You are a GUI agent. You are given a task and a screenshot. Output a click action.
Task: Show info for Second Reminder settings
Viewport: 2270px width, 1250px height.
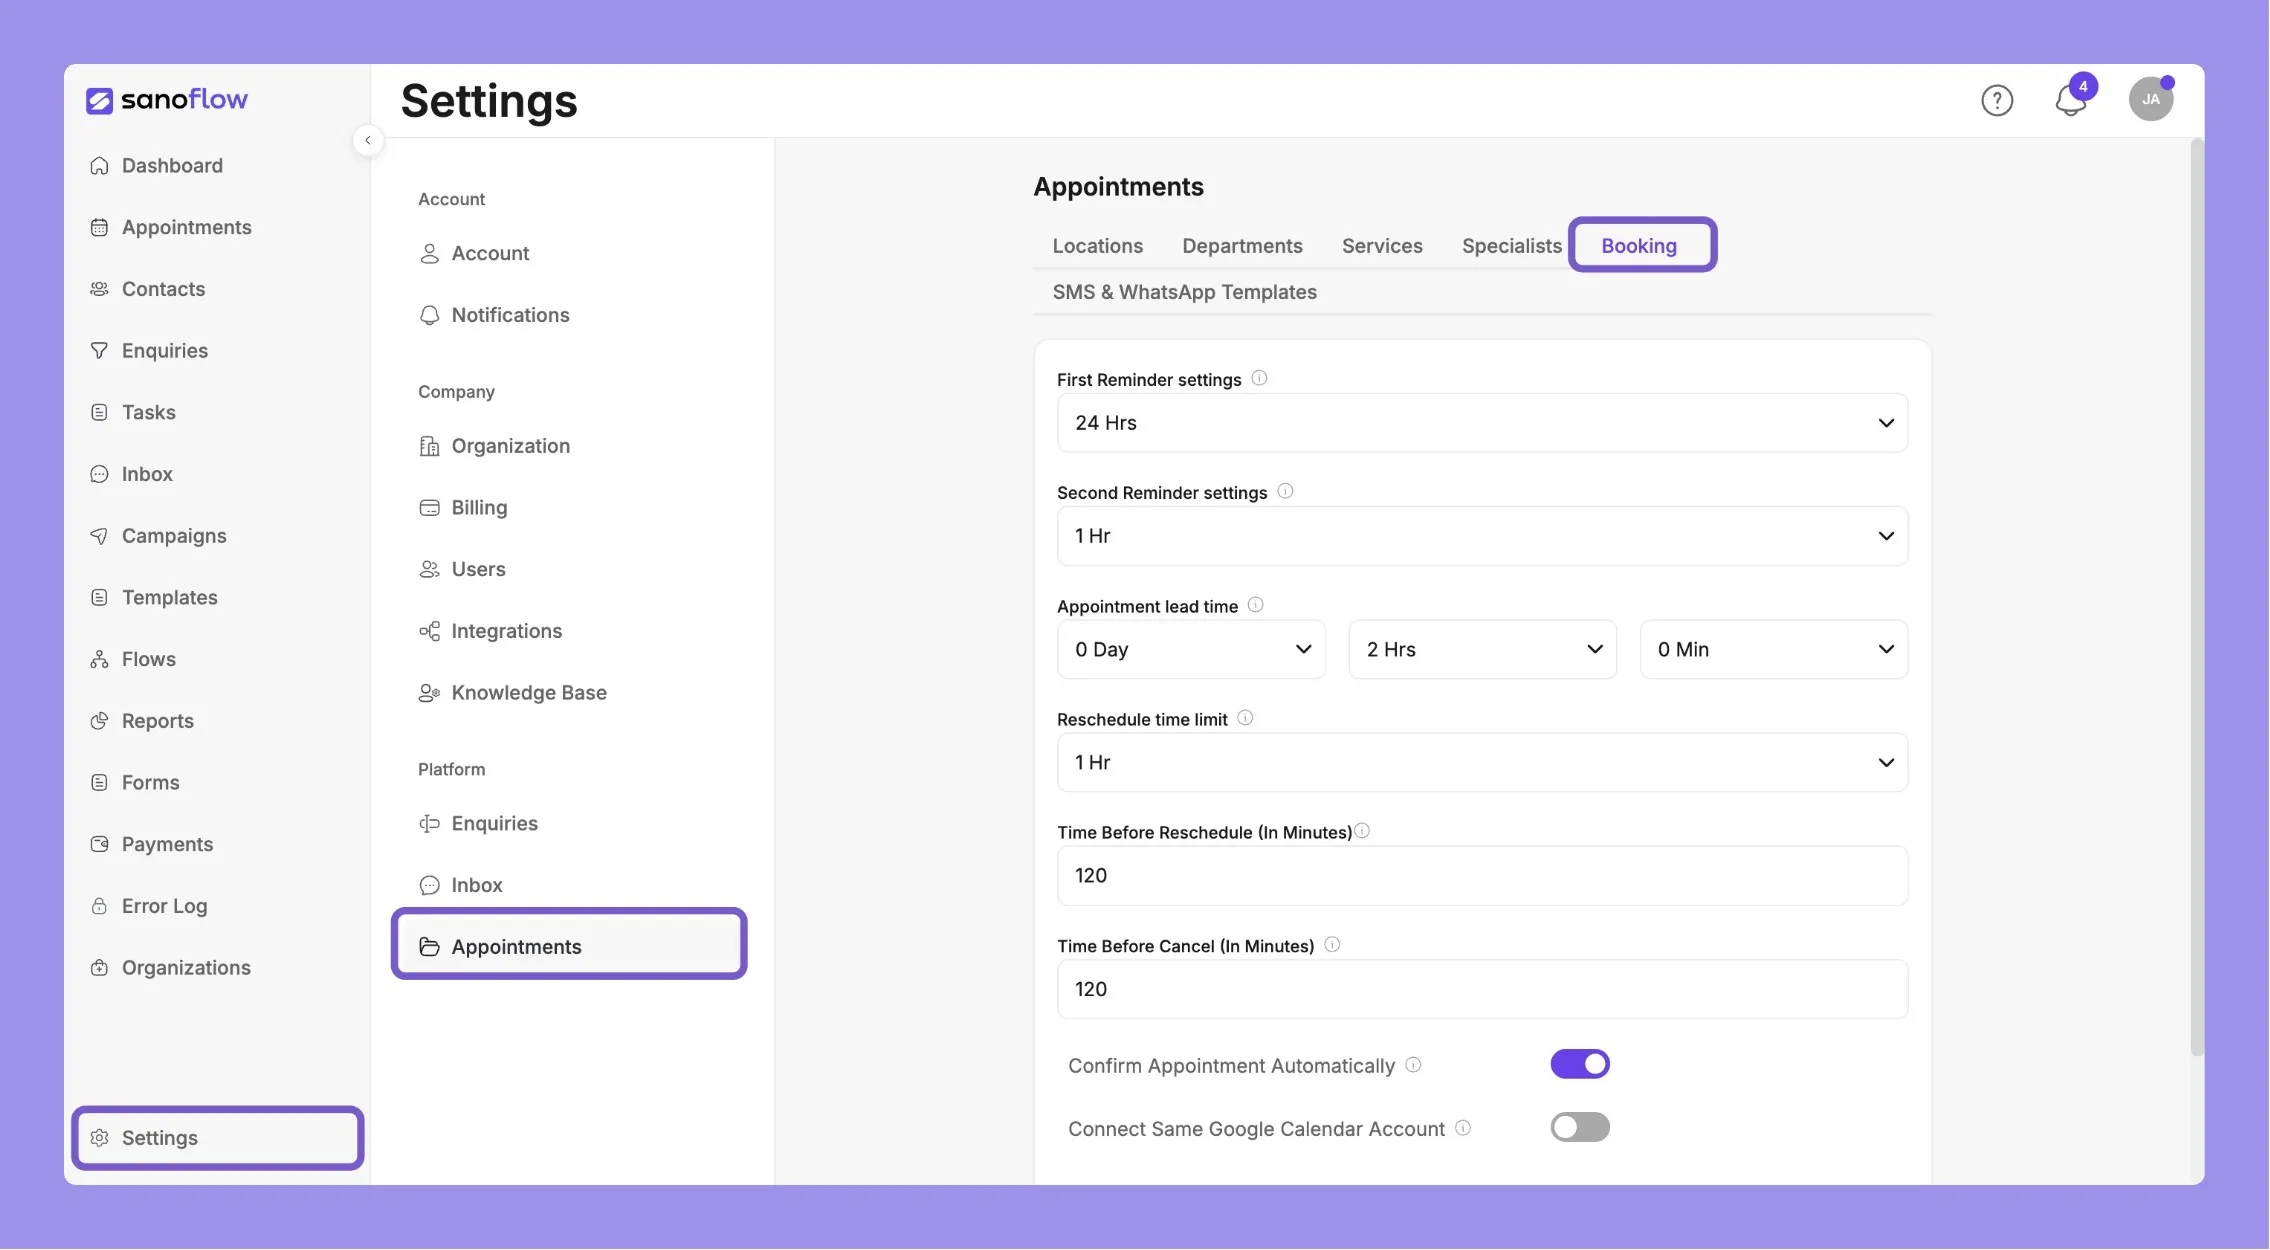[x=1285, y=491]
